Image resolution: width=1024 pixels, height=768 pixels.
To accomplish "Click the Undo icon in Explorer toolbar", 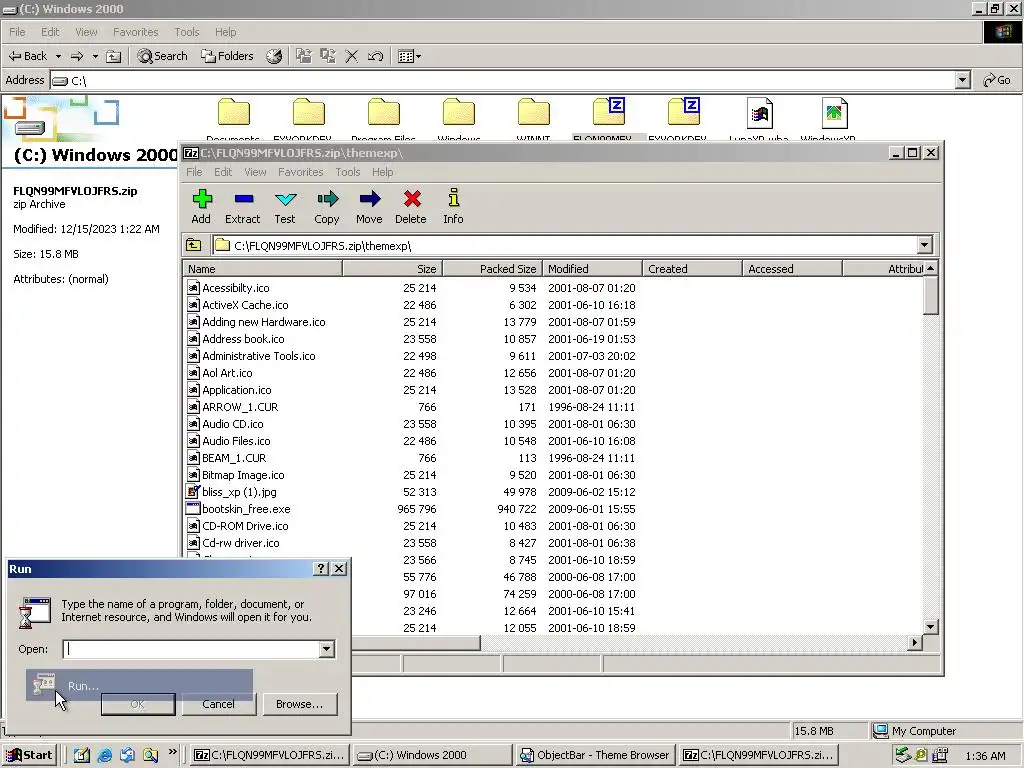I will 375,56.
